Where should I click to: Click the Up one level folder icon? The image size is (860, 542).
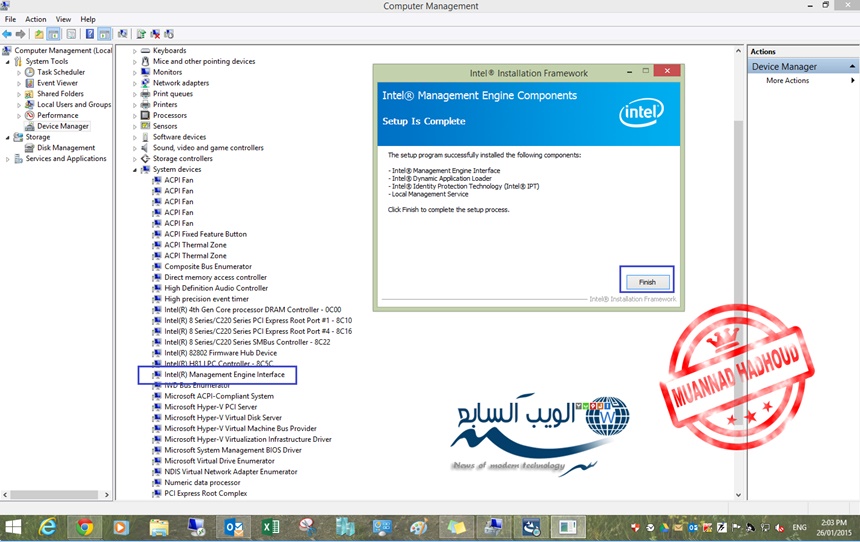click(x=39, y=34)
